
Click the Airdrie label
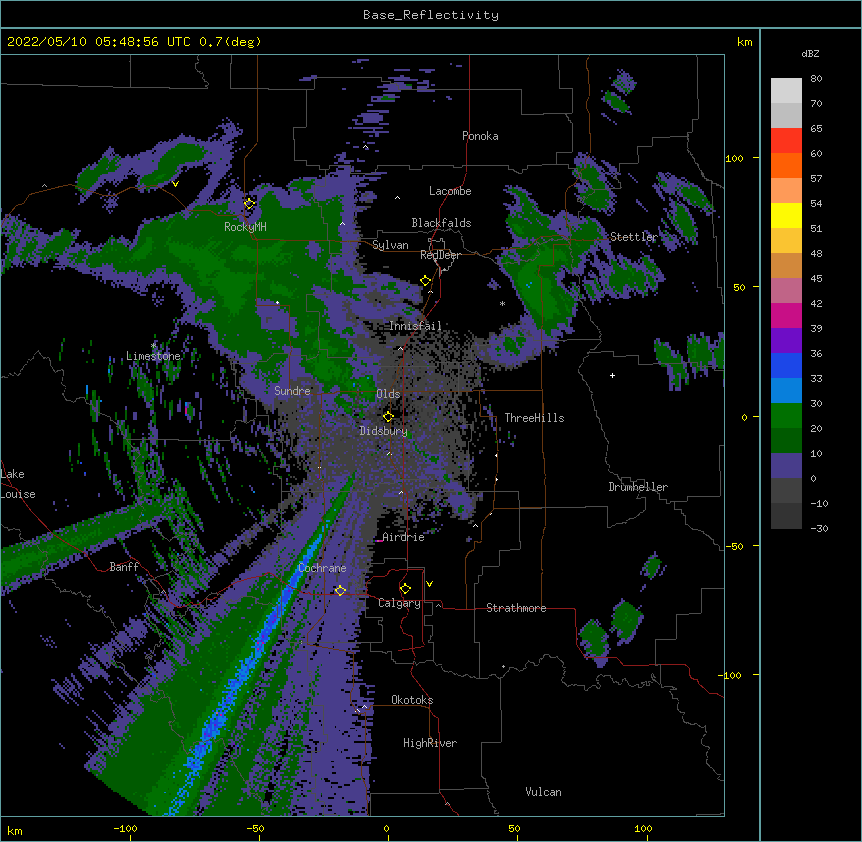404,537
